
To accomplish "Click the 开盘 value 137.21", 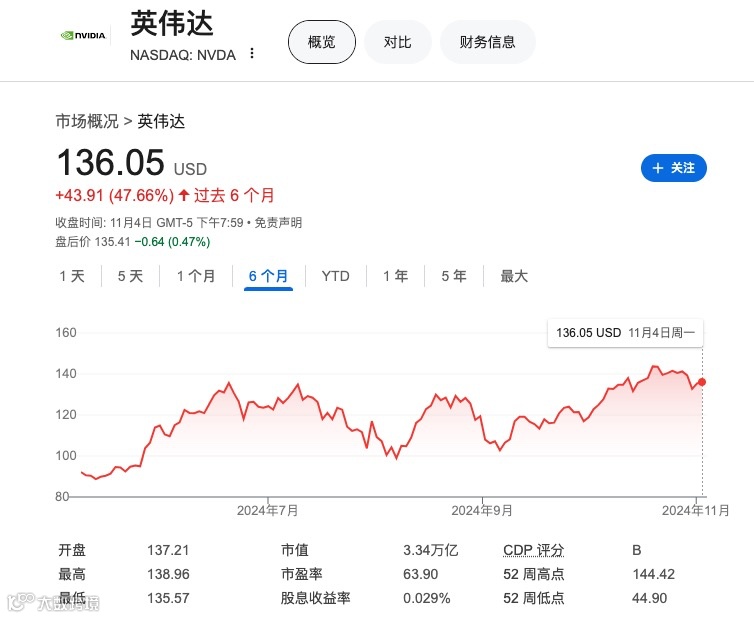I will tap(168, 550).
